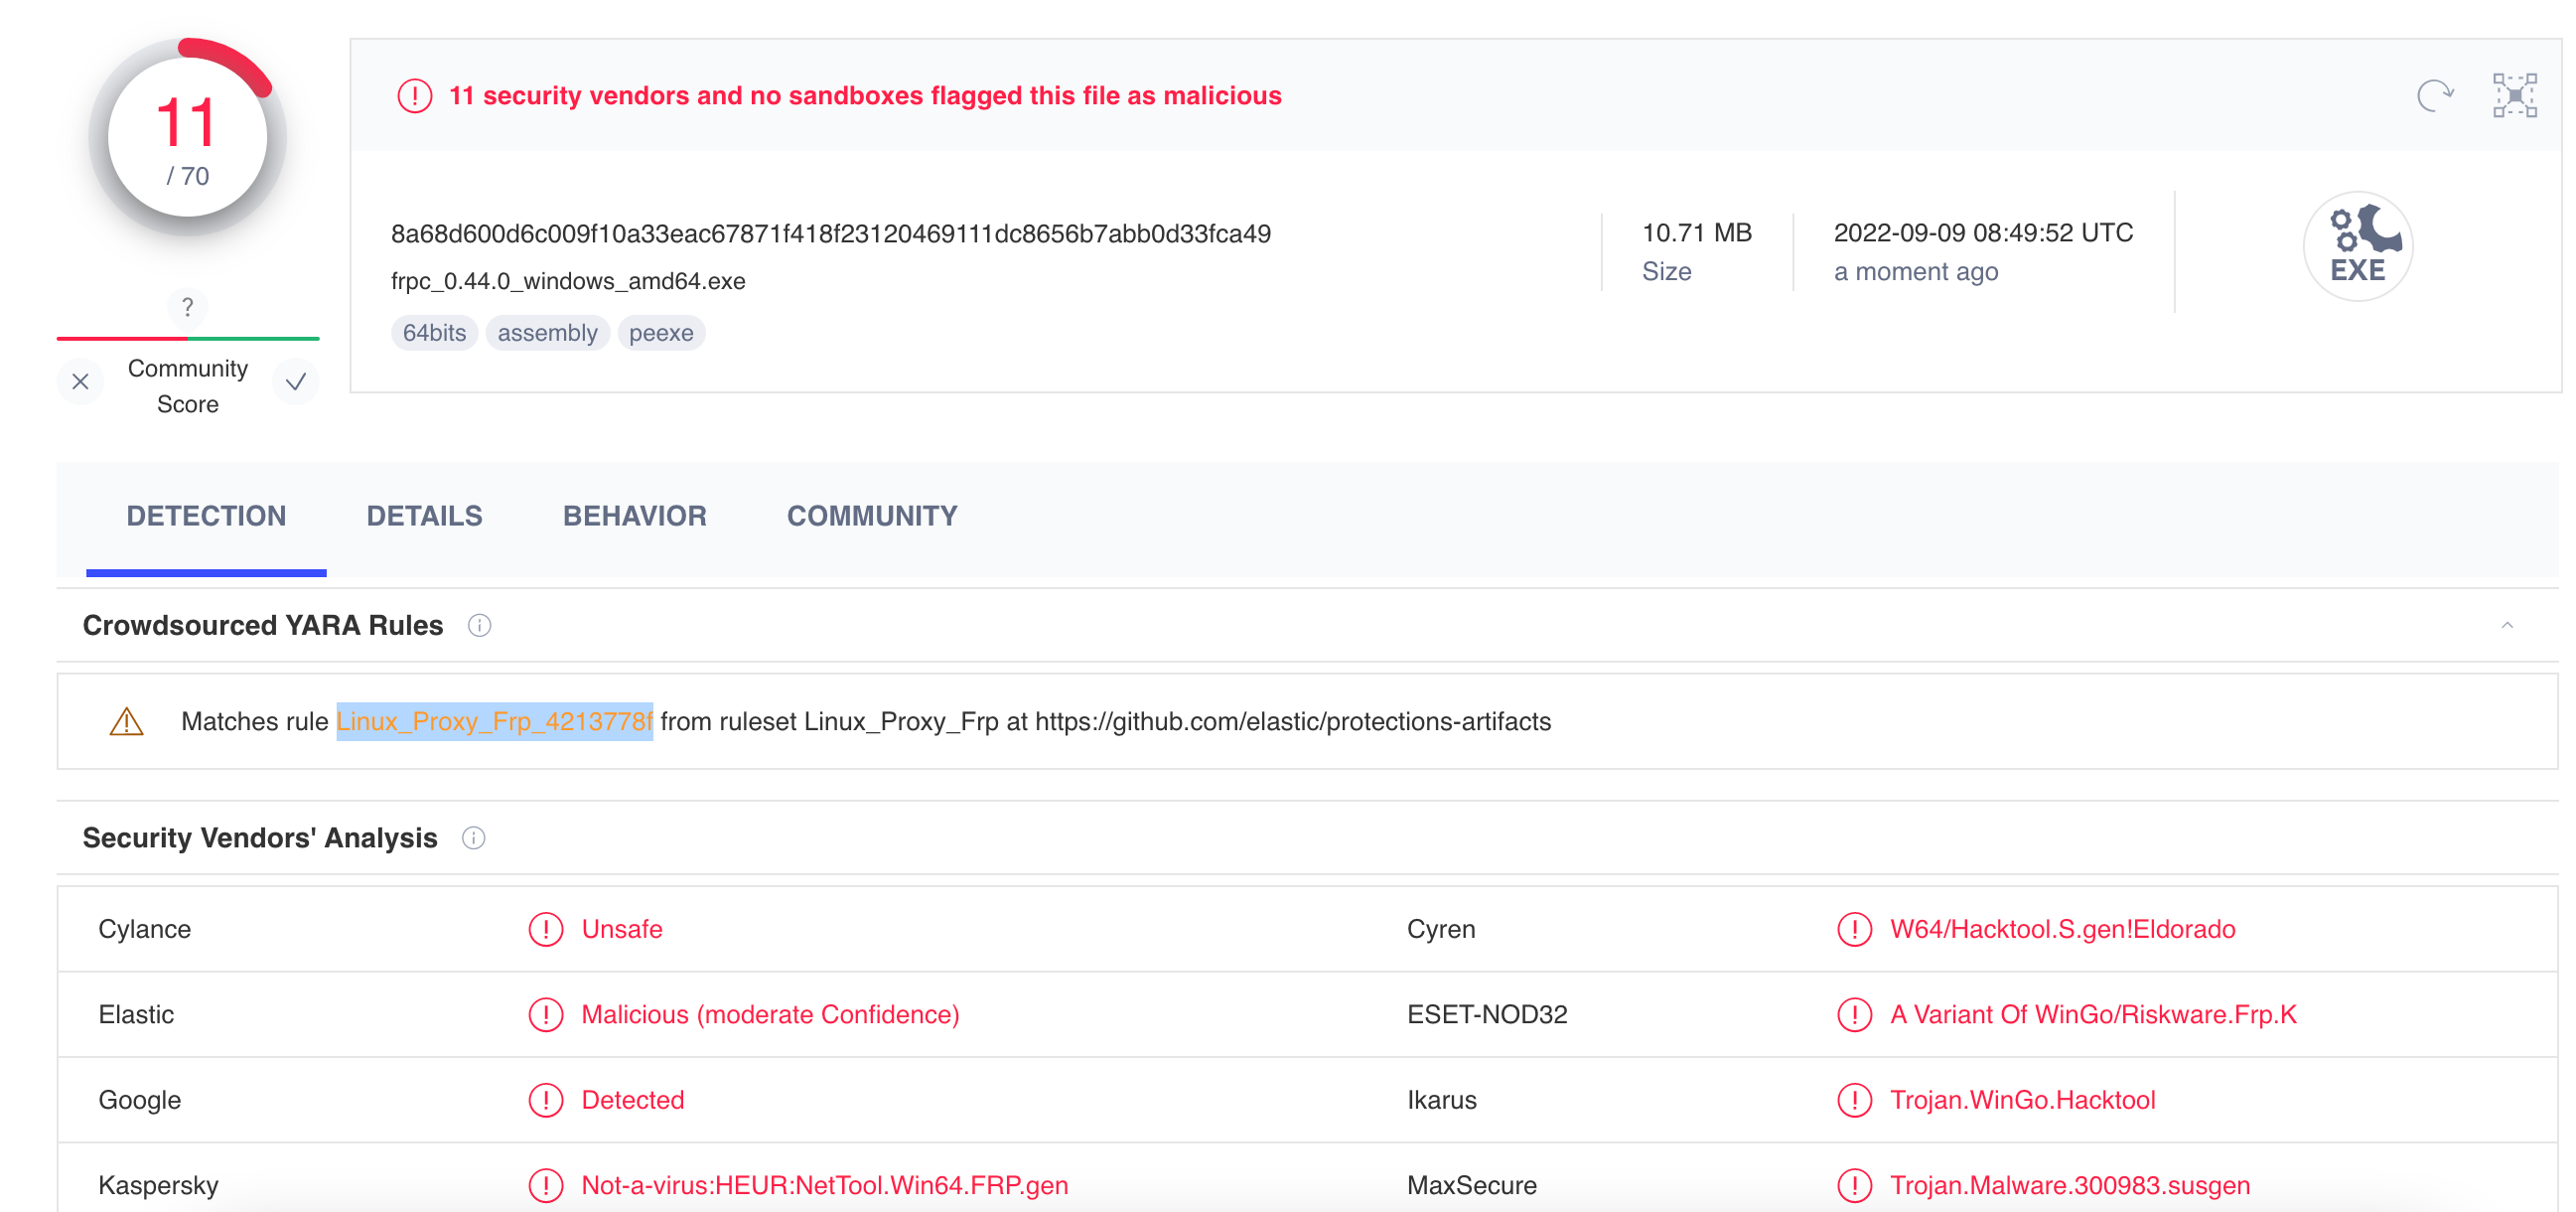Viewport: 2576px width, 1212px height.
Task: Vote file as malicious with X button
Action: tap(80, 382)
